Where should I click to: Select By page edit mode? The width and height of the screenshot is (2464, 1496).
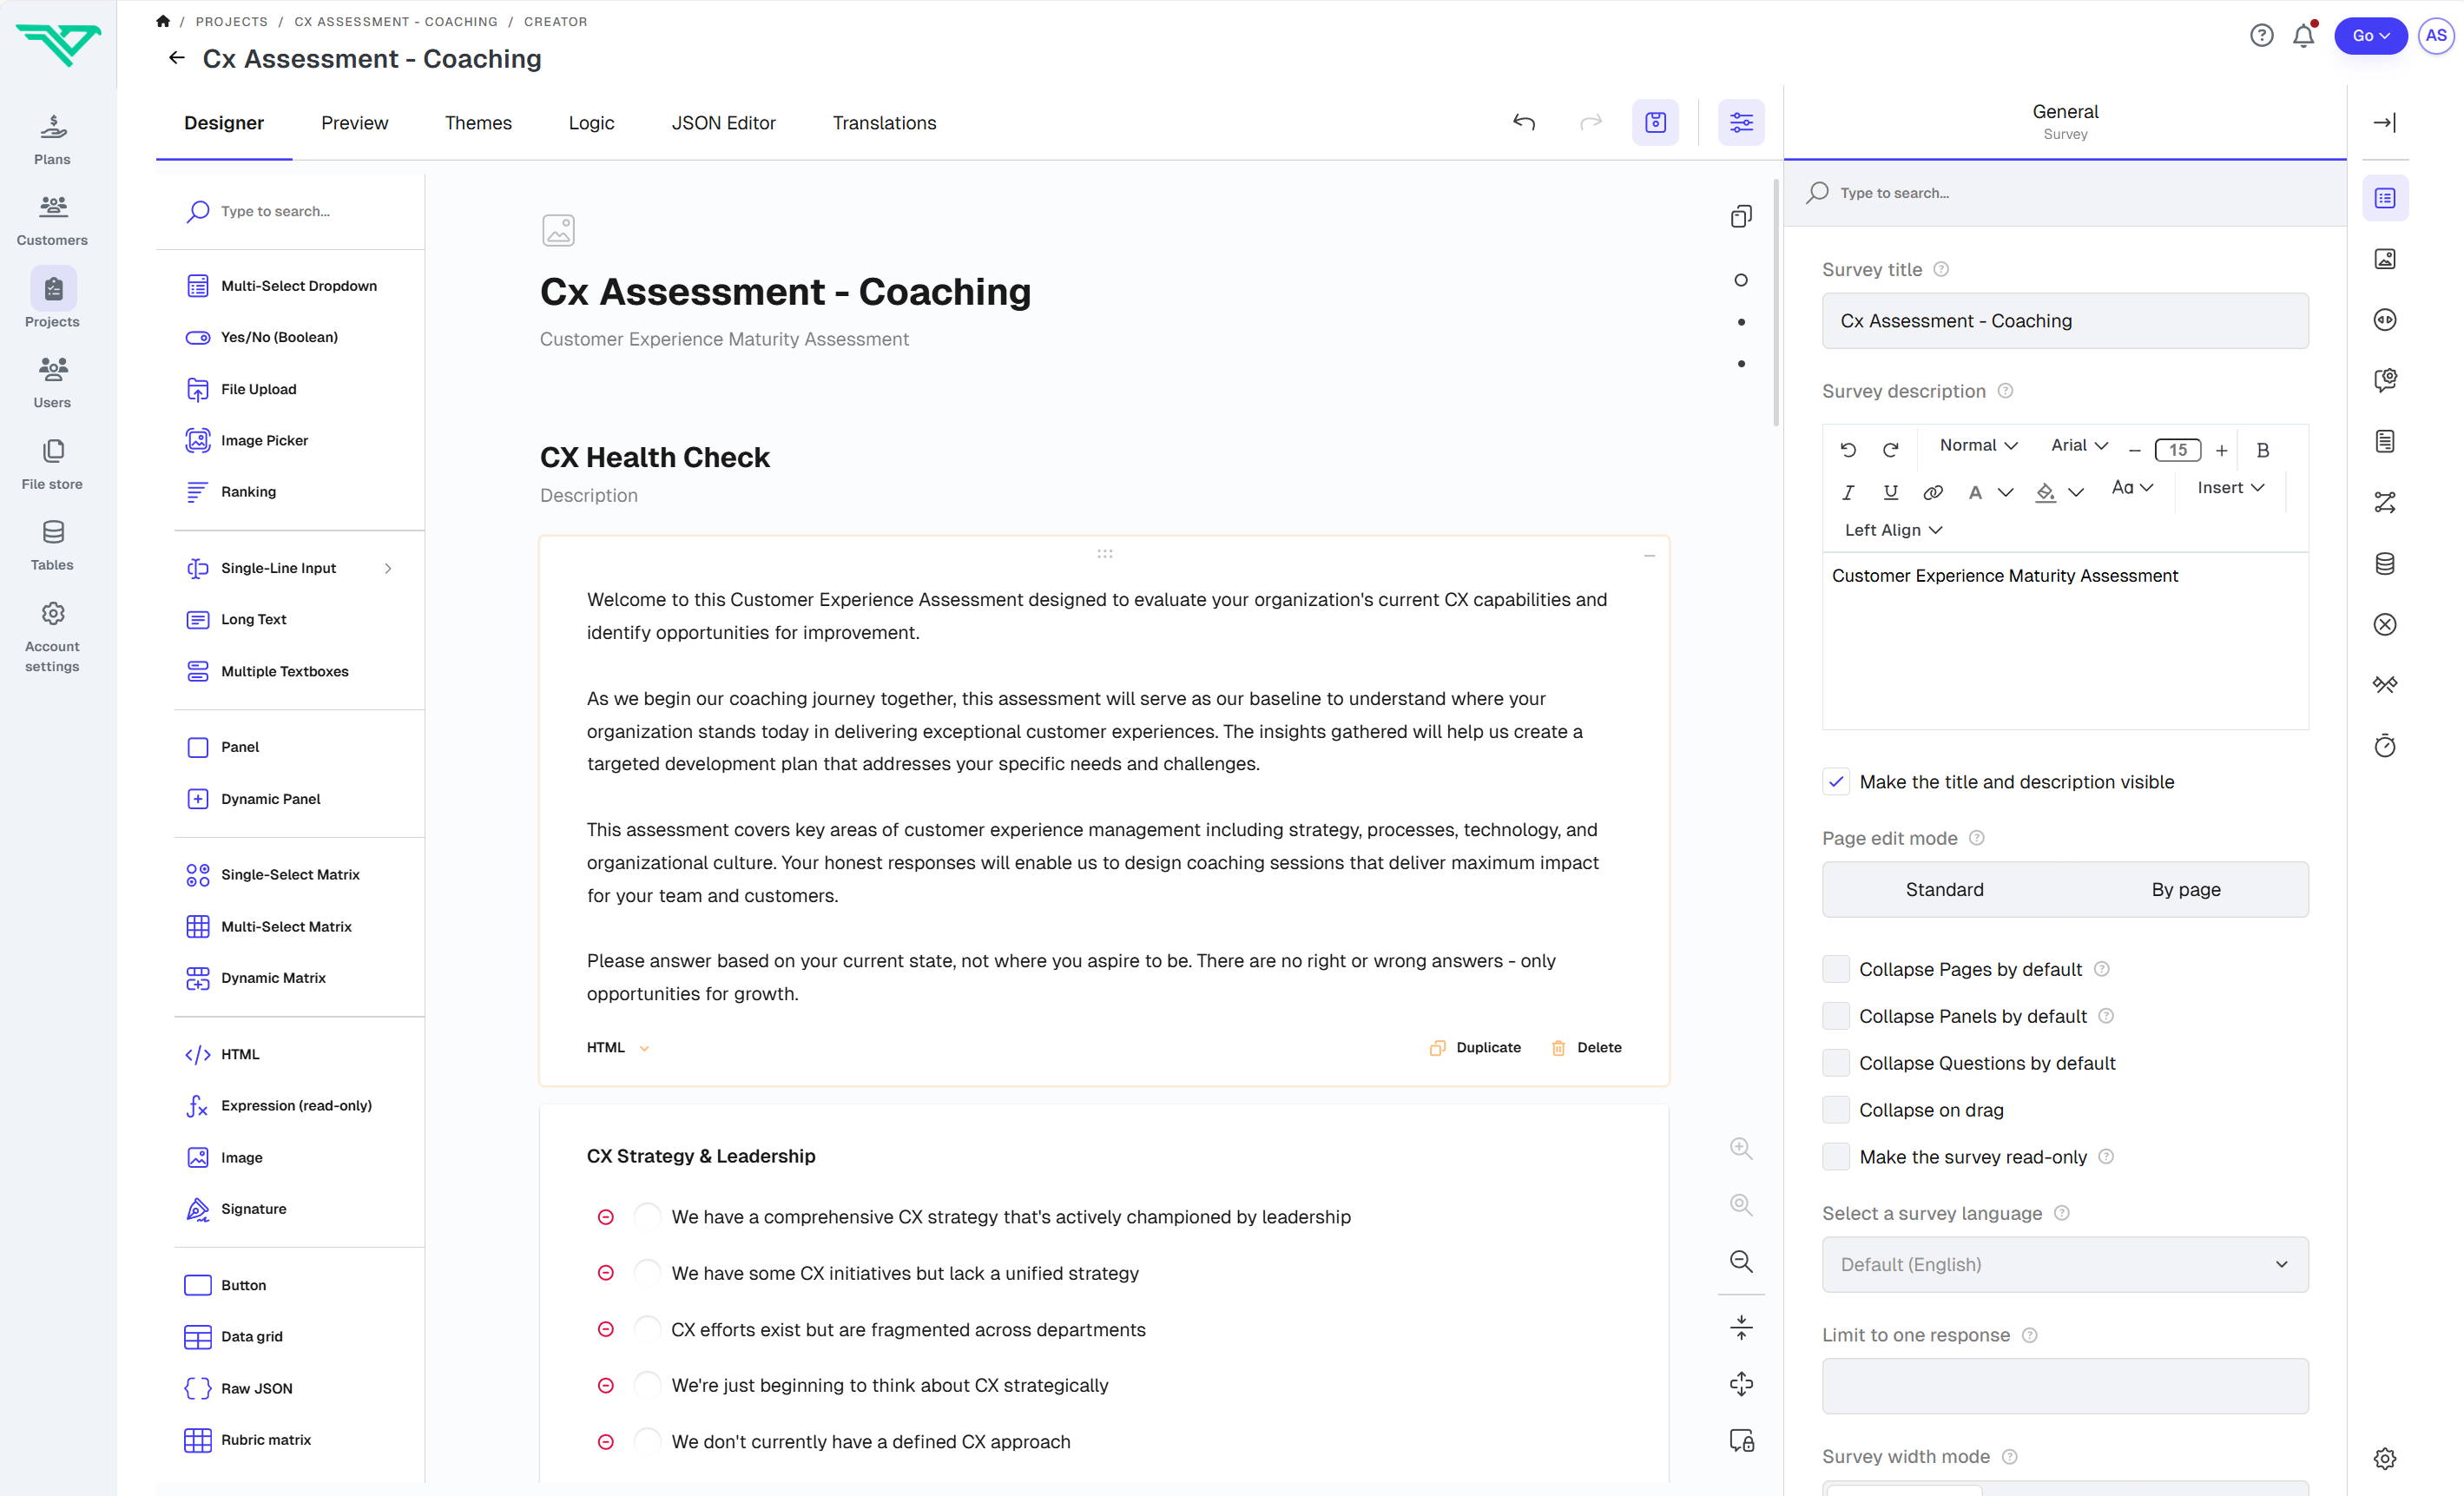[2185, 889]
